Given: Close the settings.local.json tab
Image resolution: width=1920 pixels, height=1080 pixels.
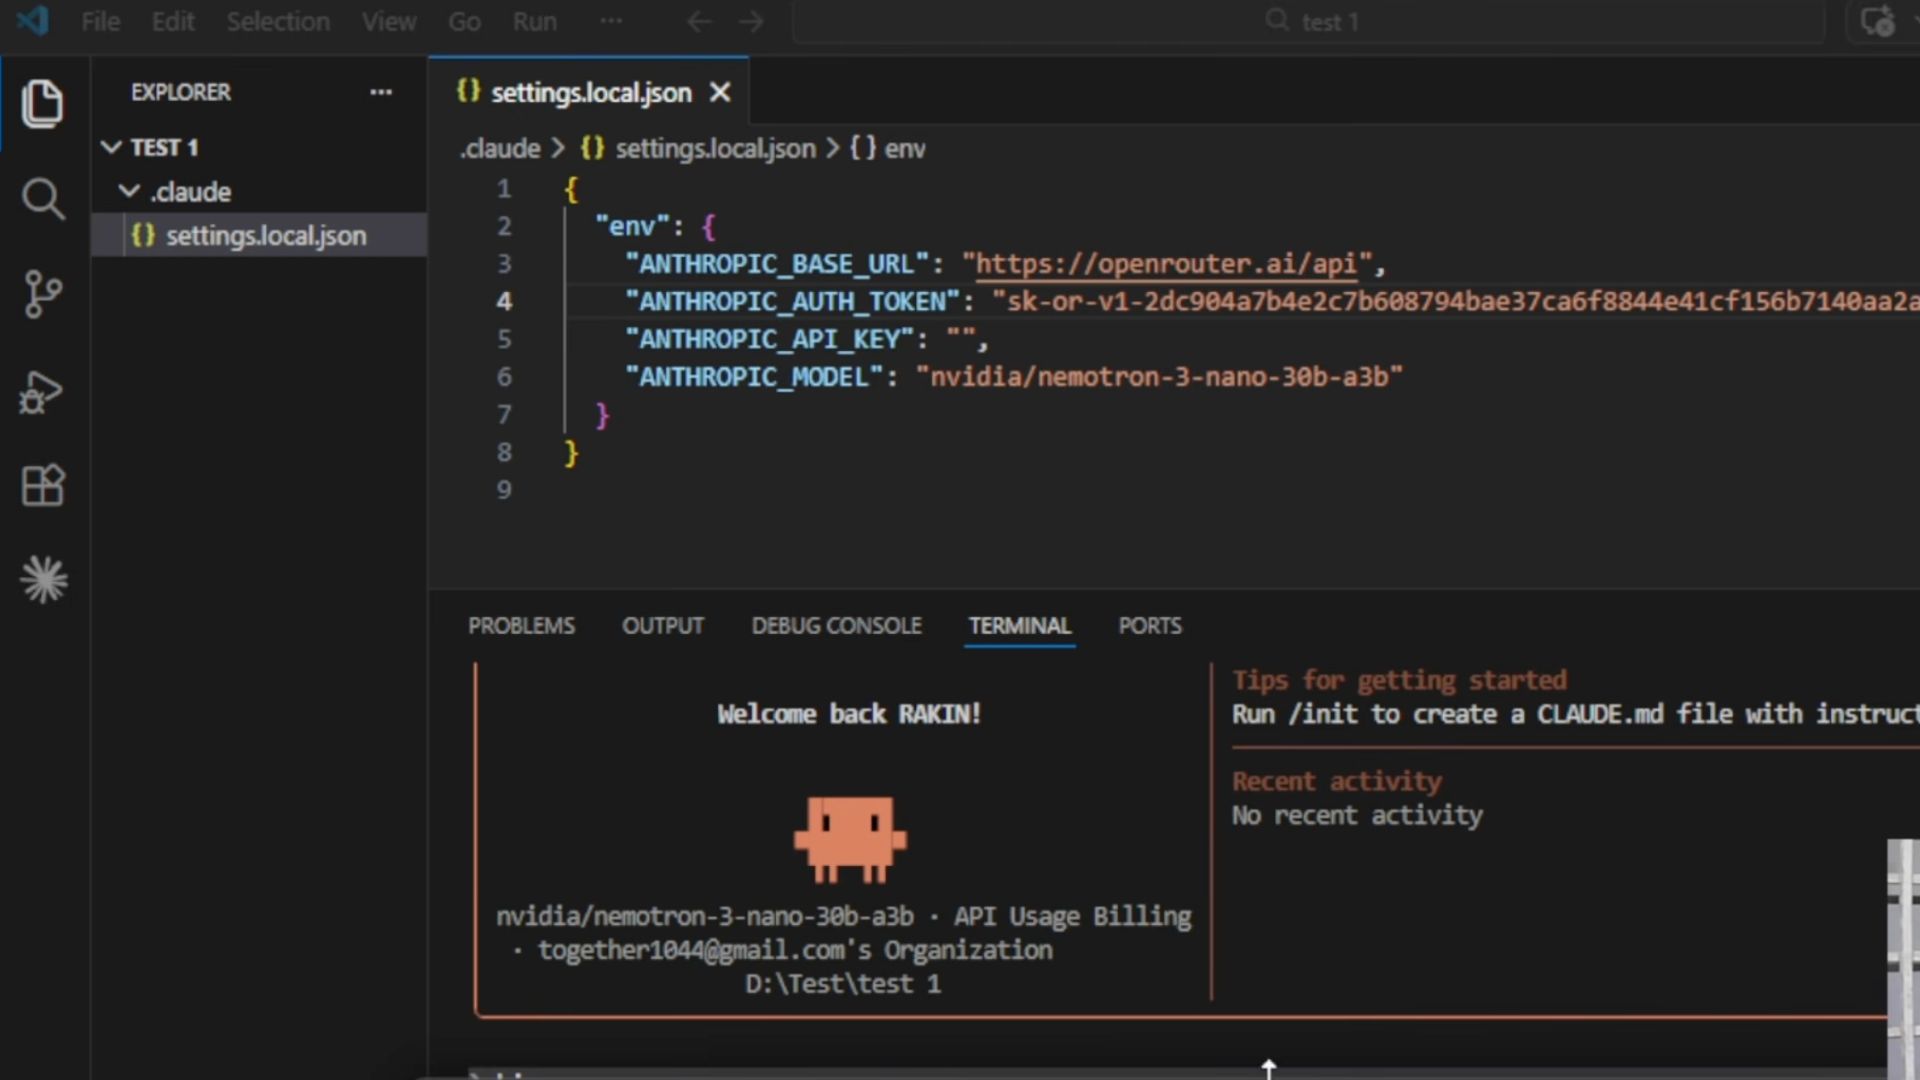Looking at the screenshot, I should click(720, 93).
